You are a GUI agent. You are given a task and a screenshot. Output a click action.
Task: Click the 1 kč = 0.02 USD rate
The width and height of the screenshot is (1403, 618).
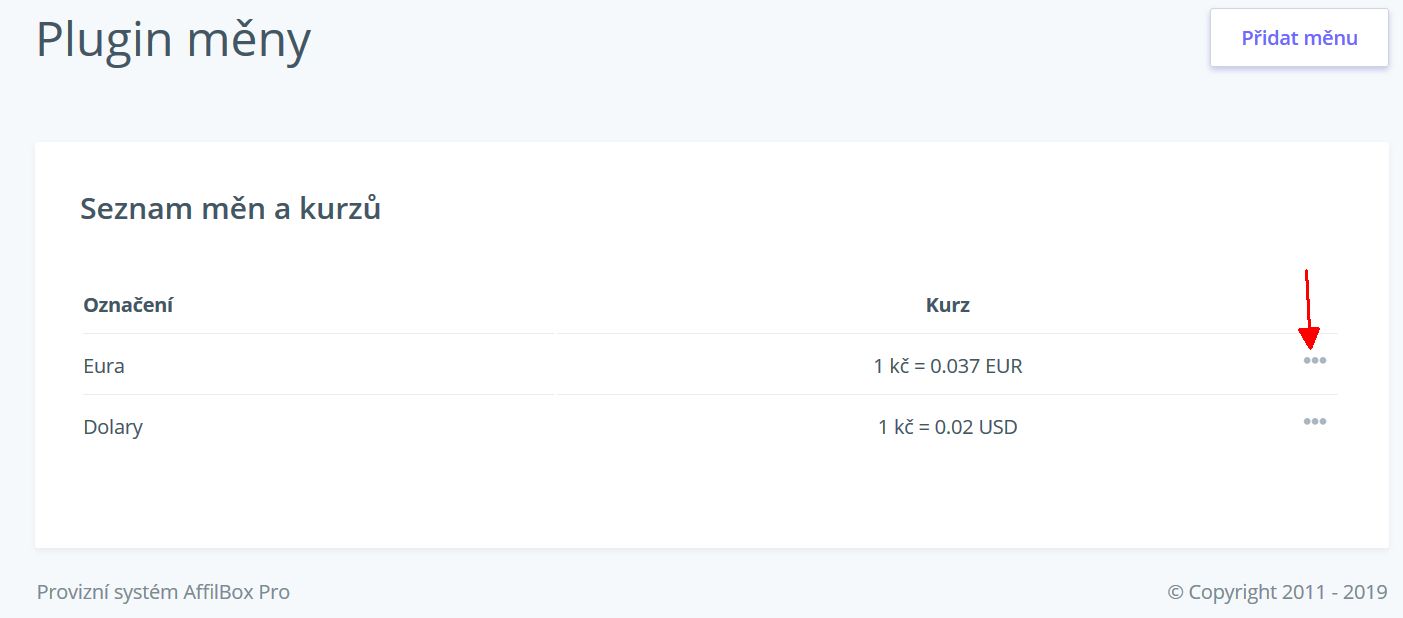(948, 427)
